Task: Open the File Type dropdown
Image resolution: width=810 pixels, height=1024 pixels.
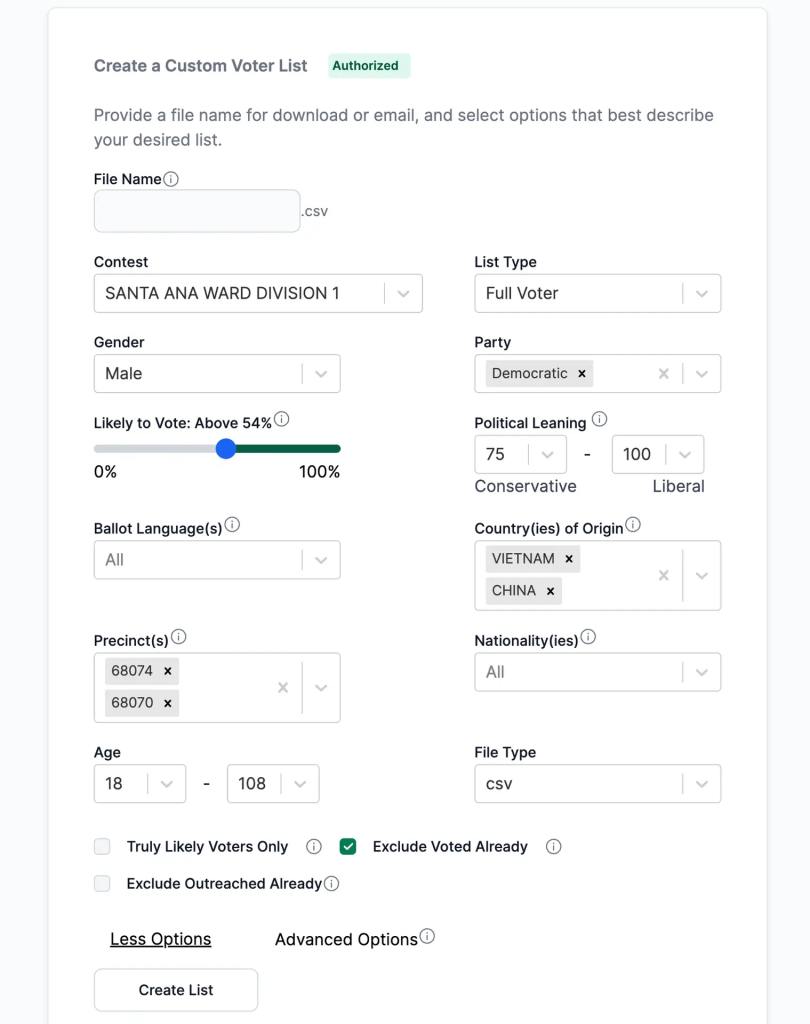Action: pyautogui.click(x=598, y=784)
